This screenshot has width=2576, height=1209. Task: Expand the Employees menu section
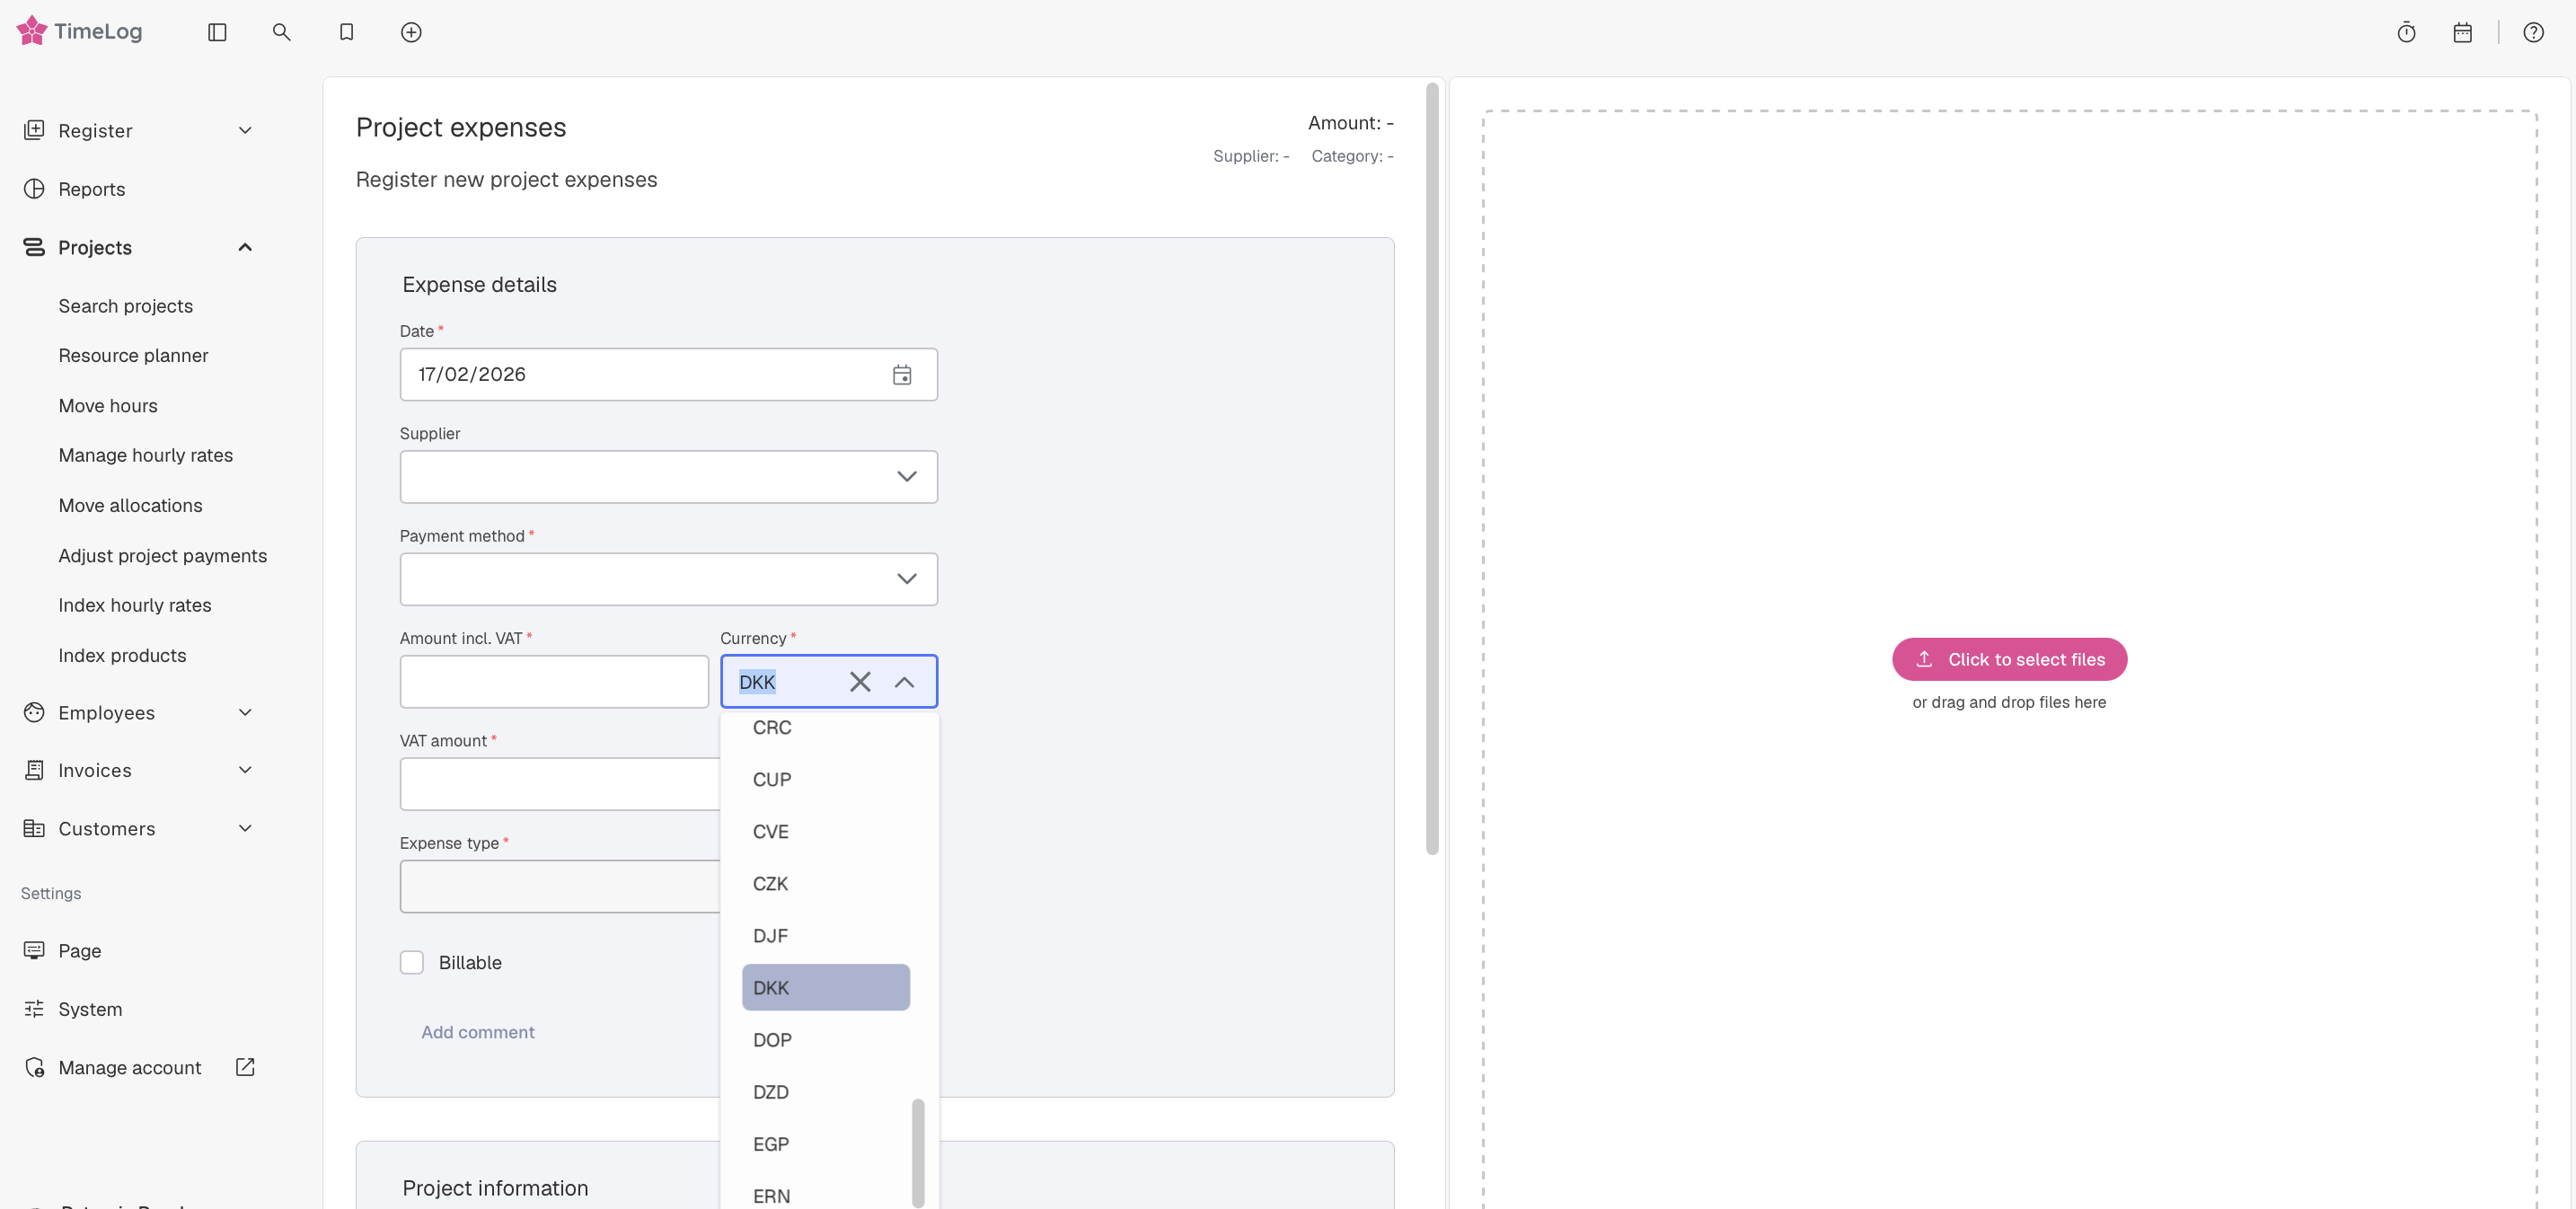pyautogui.click(x=245, y=712)
